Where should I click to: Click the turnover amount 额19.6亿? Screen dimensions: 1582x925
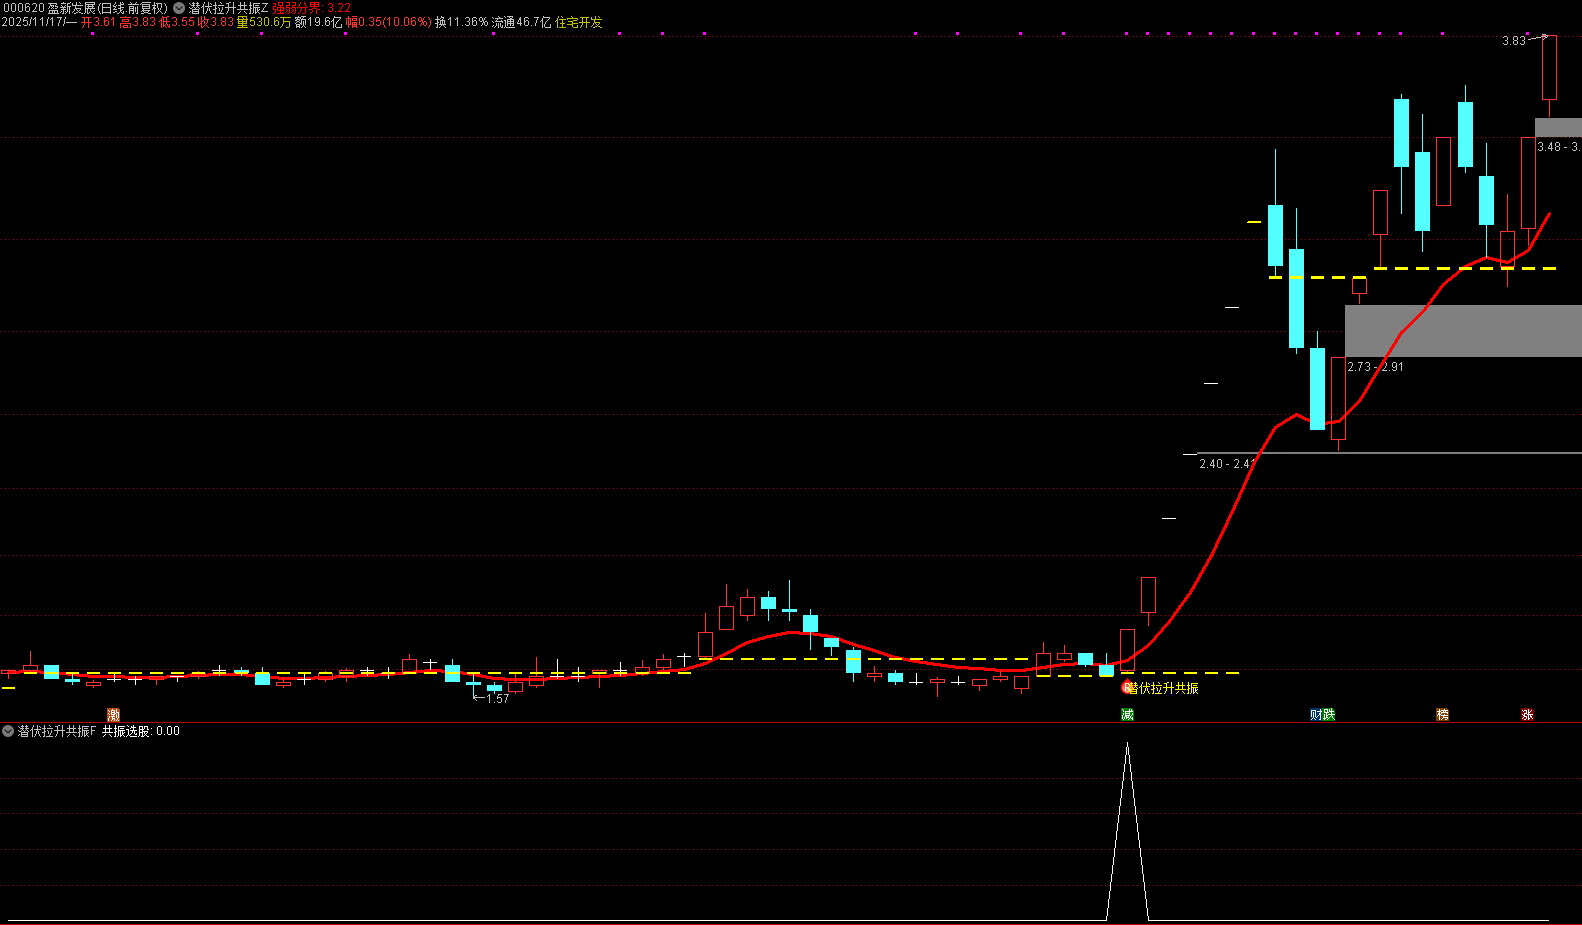coord(318,22)
